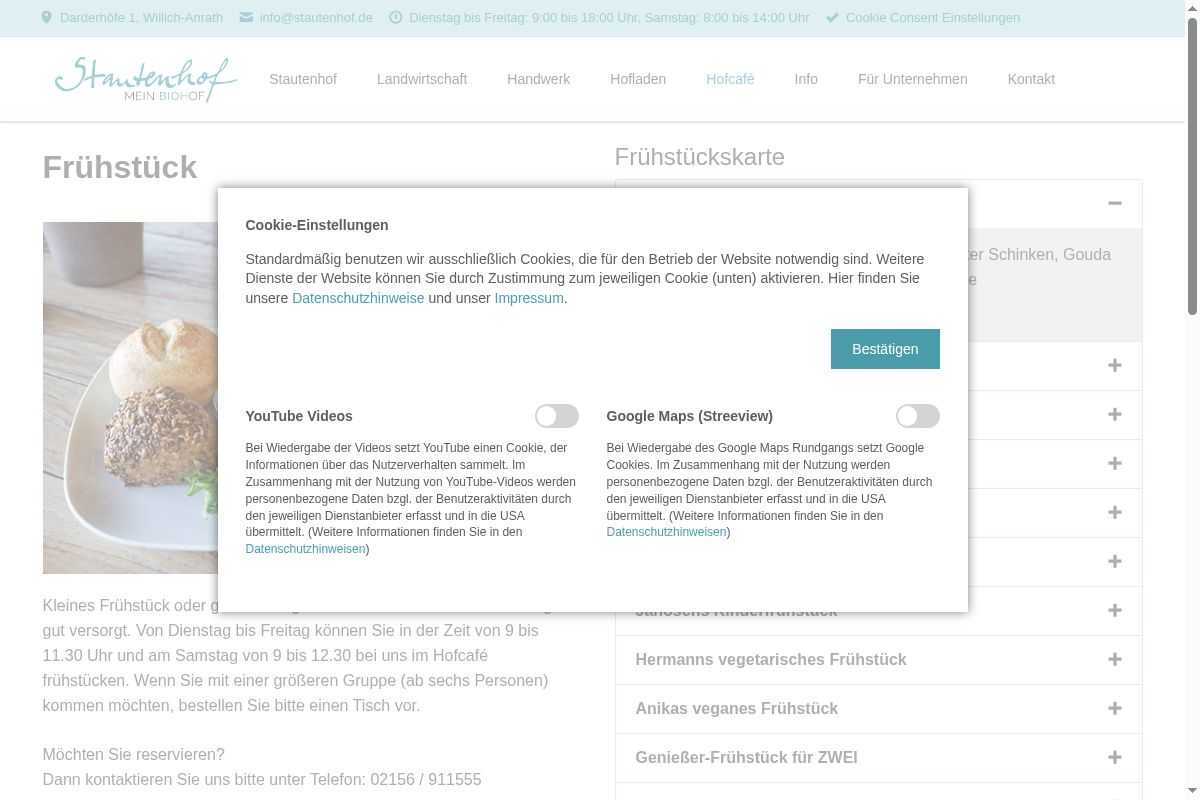Viewport: 1200px width, 800px height.
Task: Collapse the open menu section with minus icon
Action: coord(1114,203)
